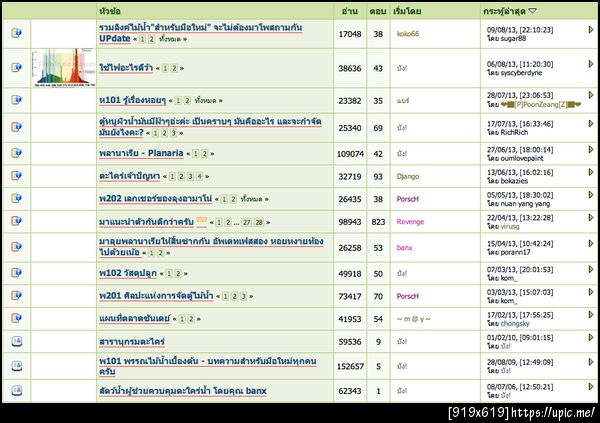Open page 3 of พ201 thread
Viewport: 600px width, 423px height.
[x=243, y=296]
